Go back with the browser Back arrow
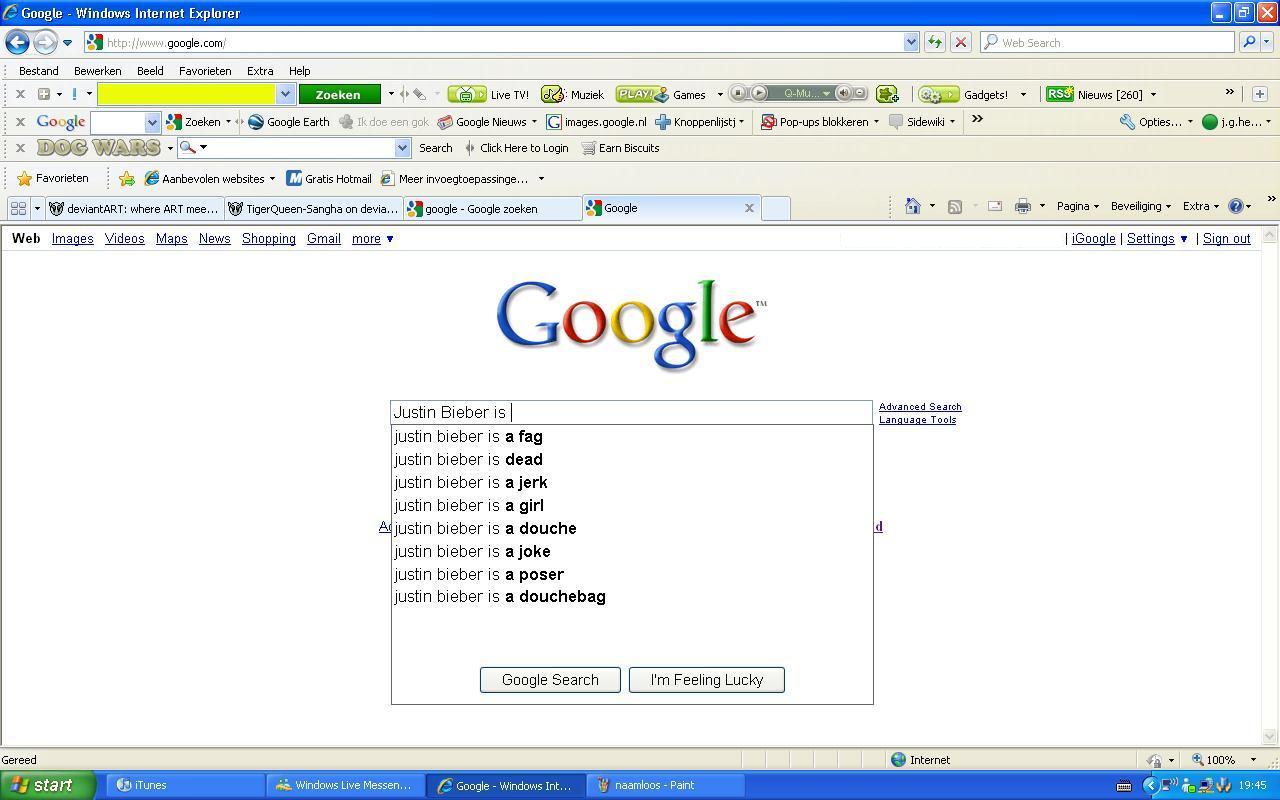Viewport: 1280px width, 800px height. [x=17, y=42]
